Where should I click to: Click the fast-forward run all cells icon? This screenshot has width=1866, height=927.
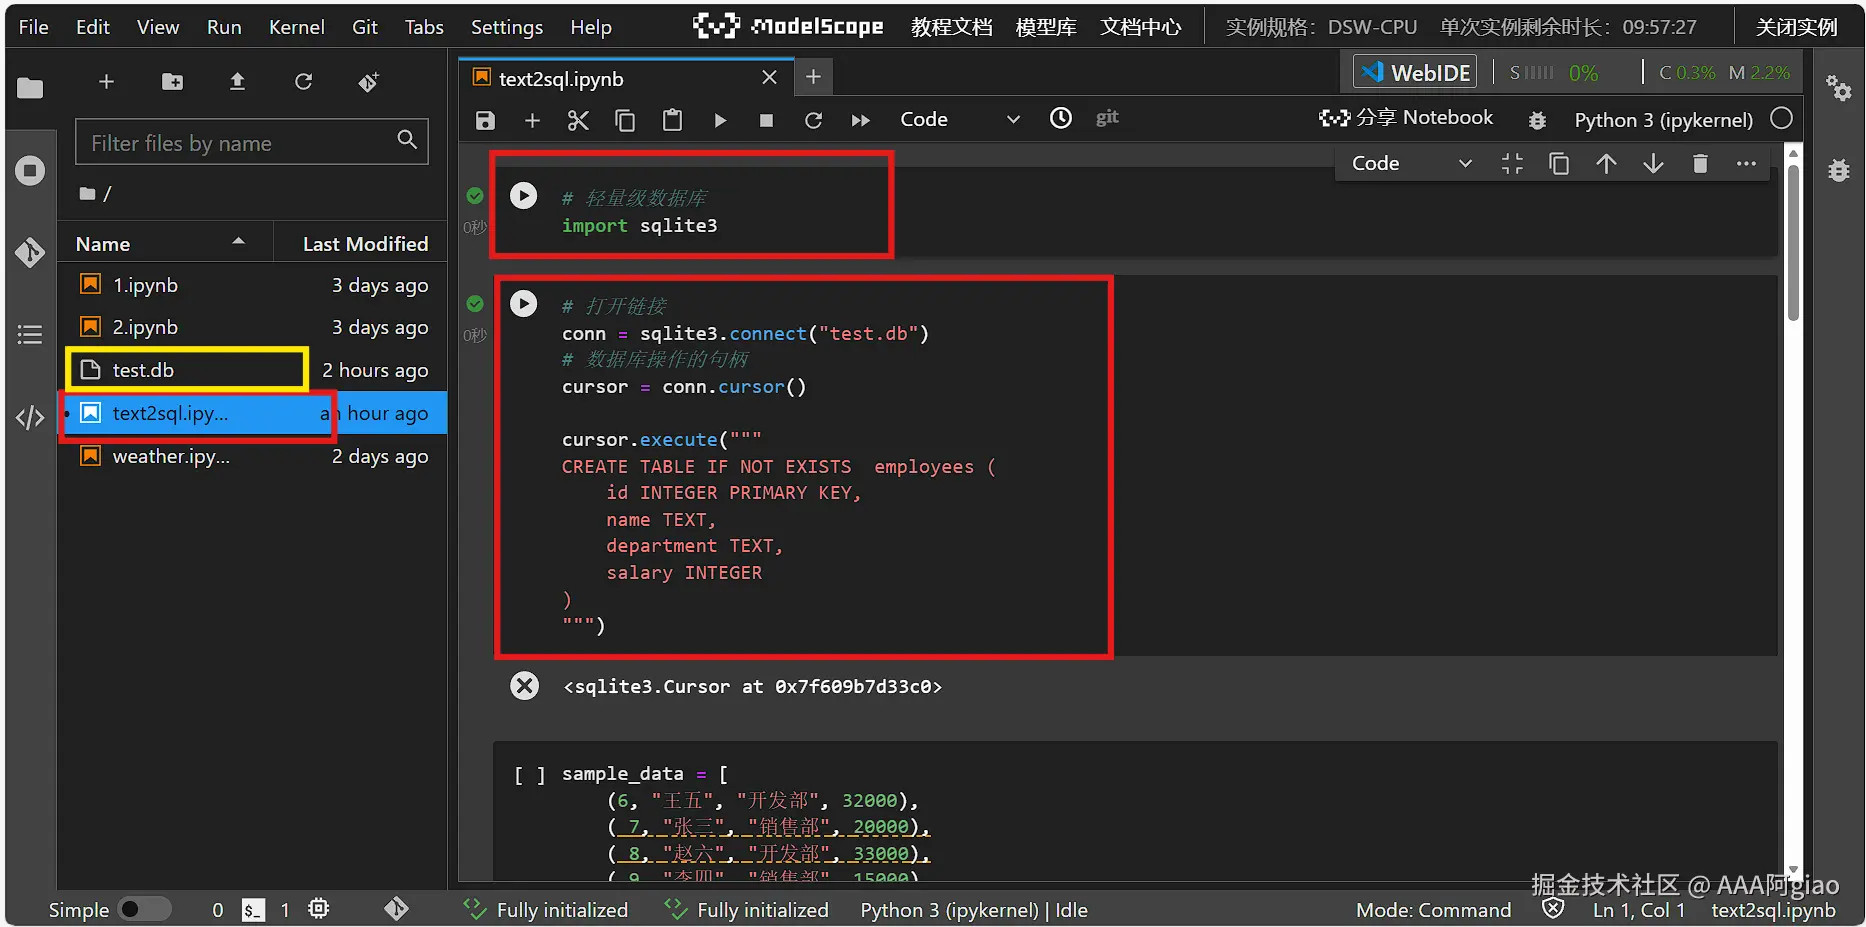[x=860, y=120]
